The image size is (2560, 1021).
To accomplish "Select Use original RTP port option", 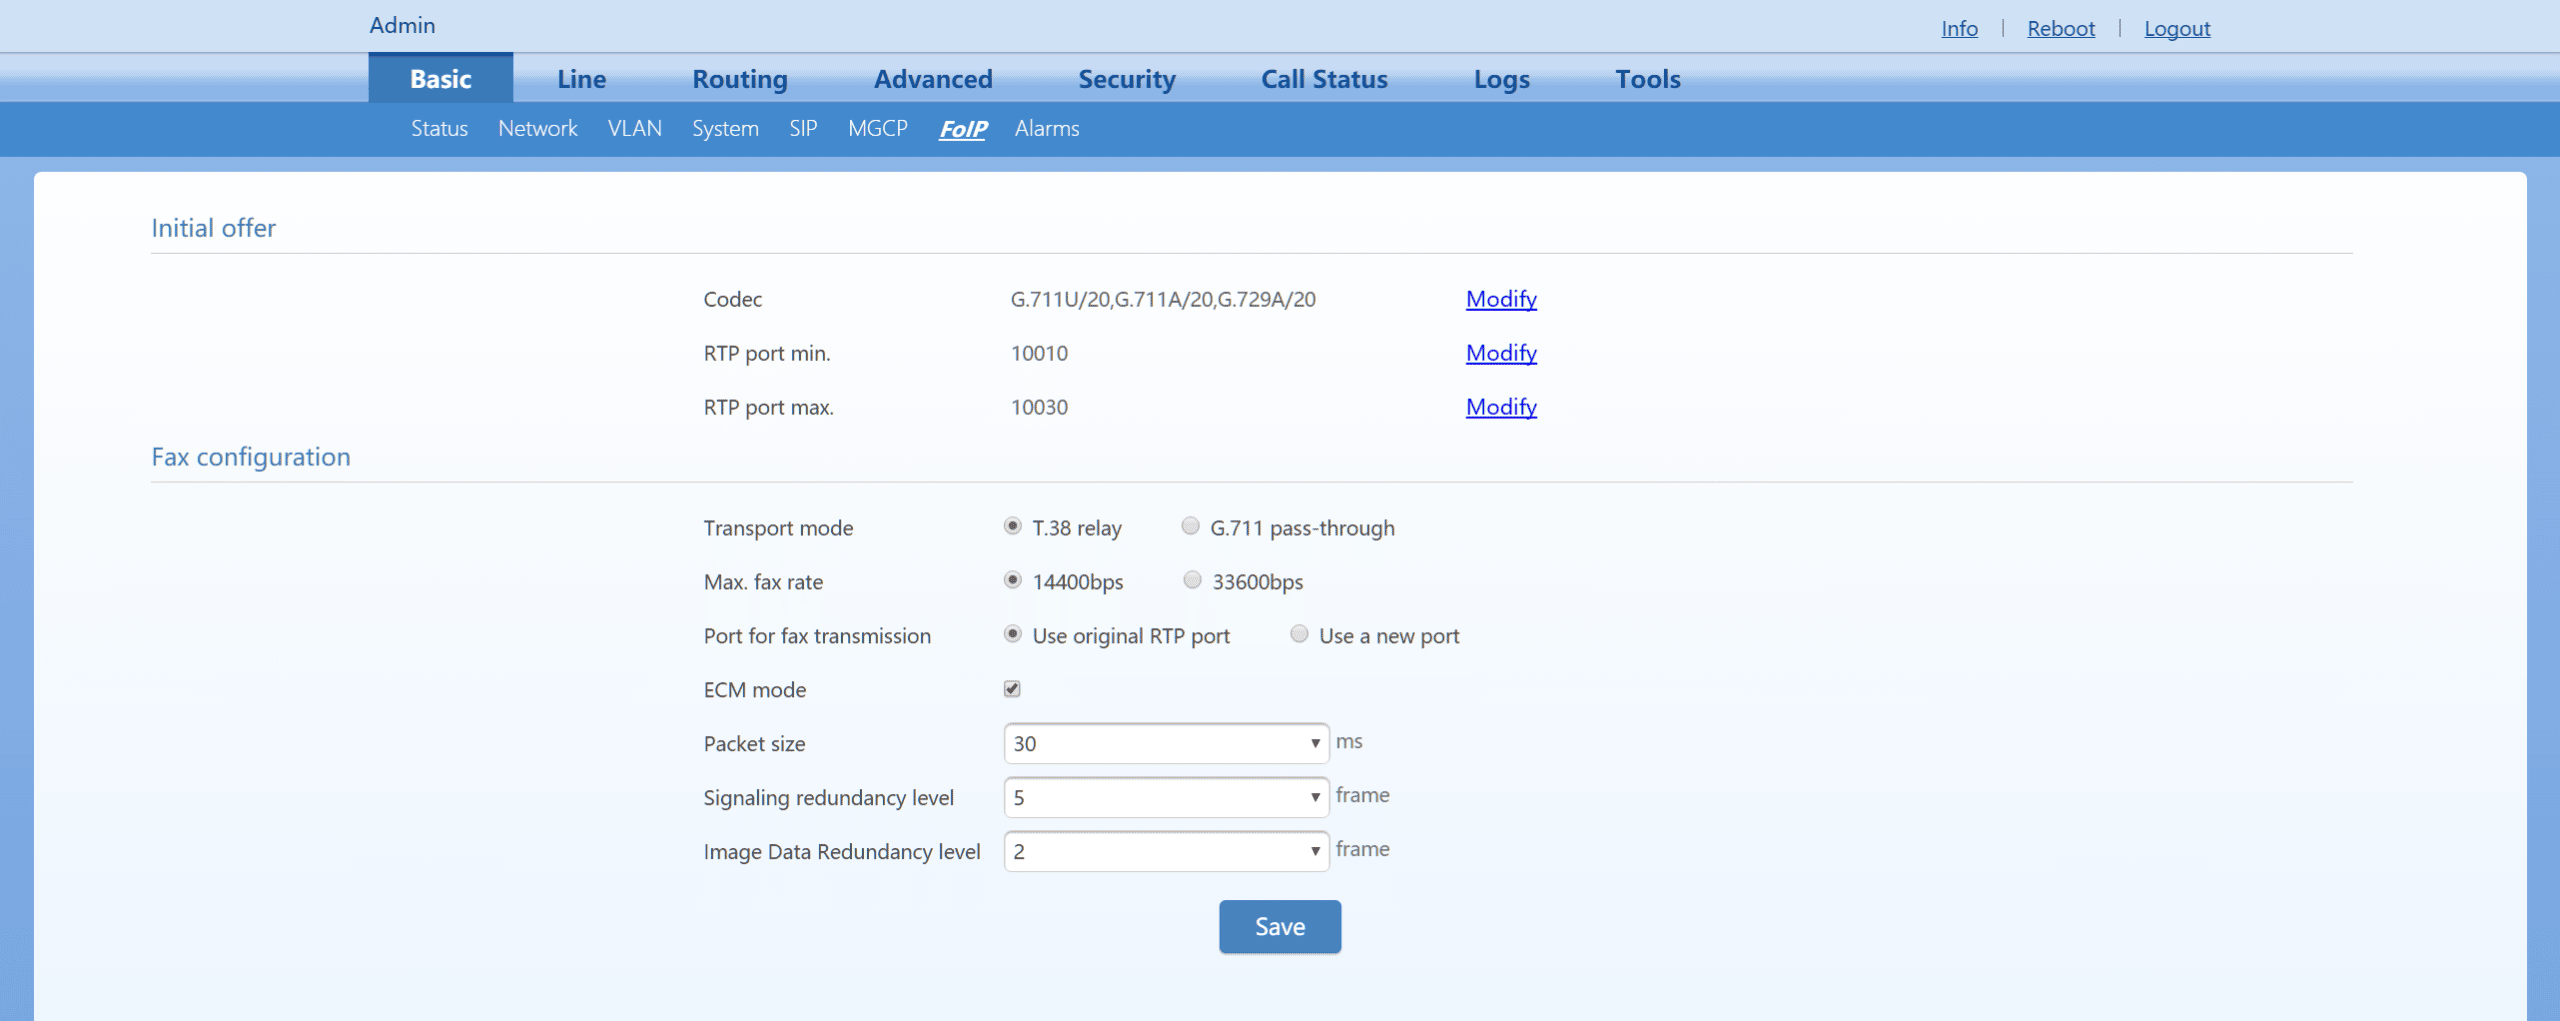I will tap(1012, 634).
